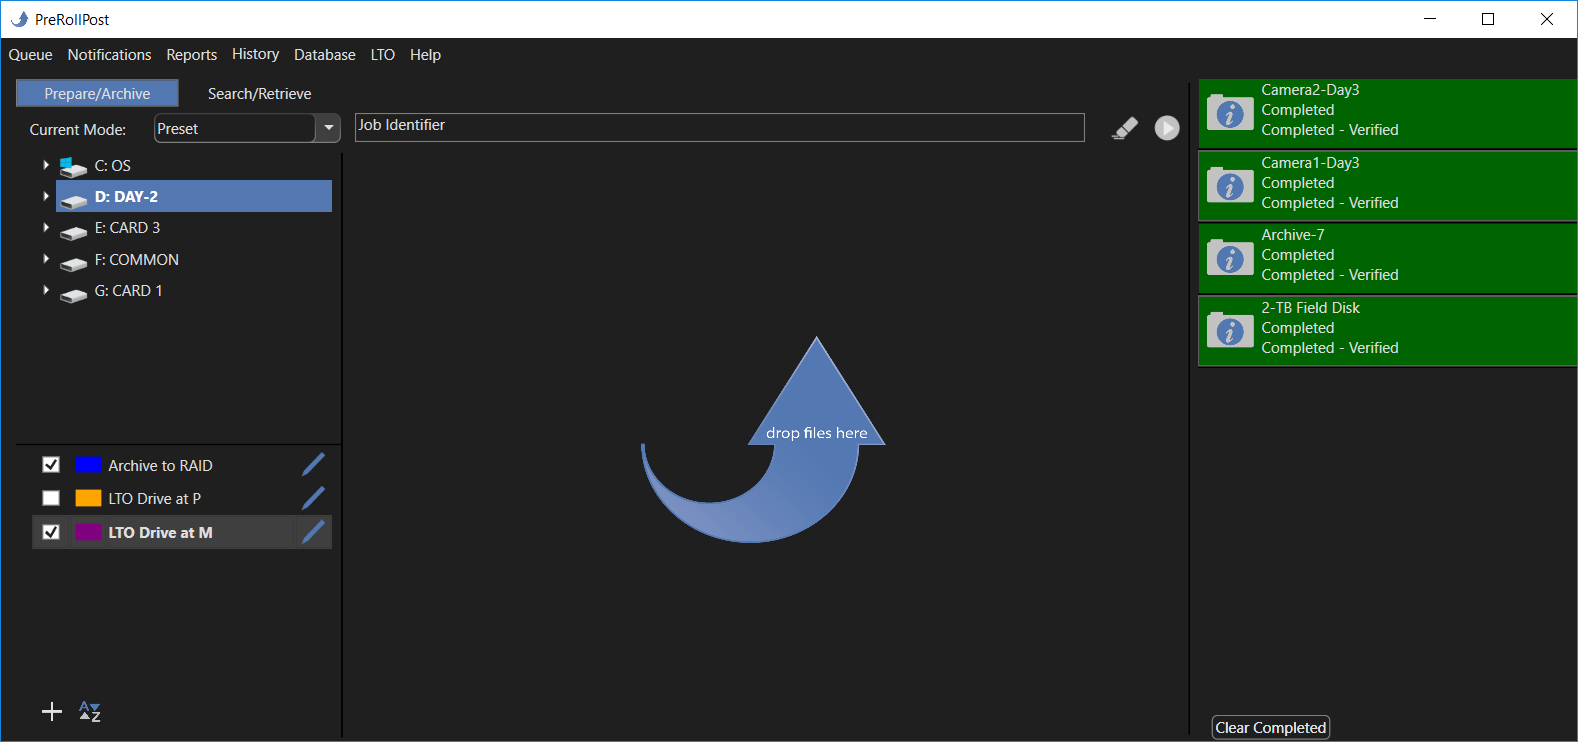The image size is (1578, 742).
Task: Click the PreRollPost app logo icon
Action: click(x=19, y=19)
